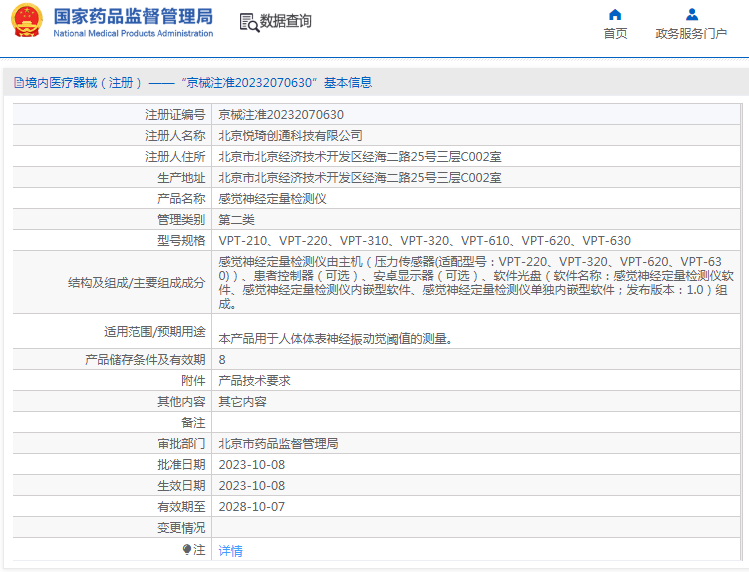The width and height of the screenshot is (749, 572).
Task: Click the 附件 label
Action: pos(193,380)
